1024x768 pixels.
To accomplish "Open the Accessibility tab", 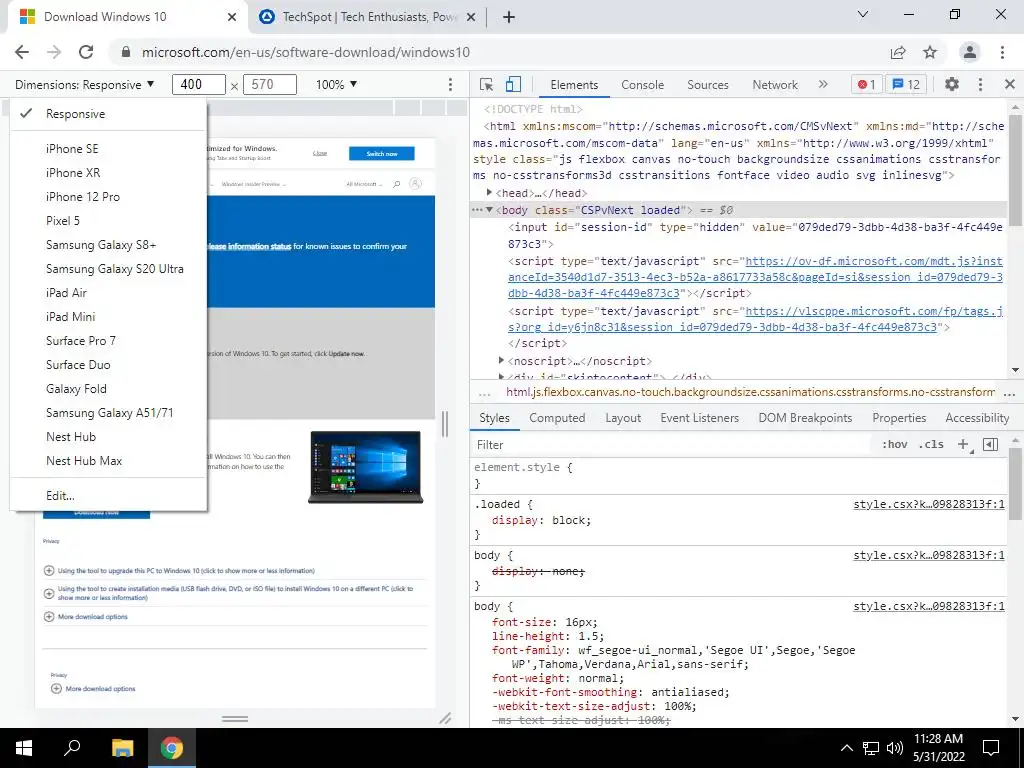I will click(977, 418).
